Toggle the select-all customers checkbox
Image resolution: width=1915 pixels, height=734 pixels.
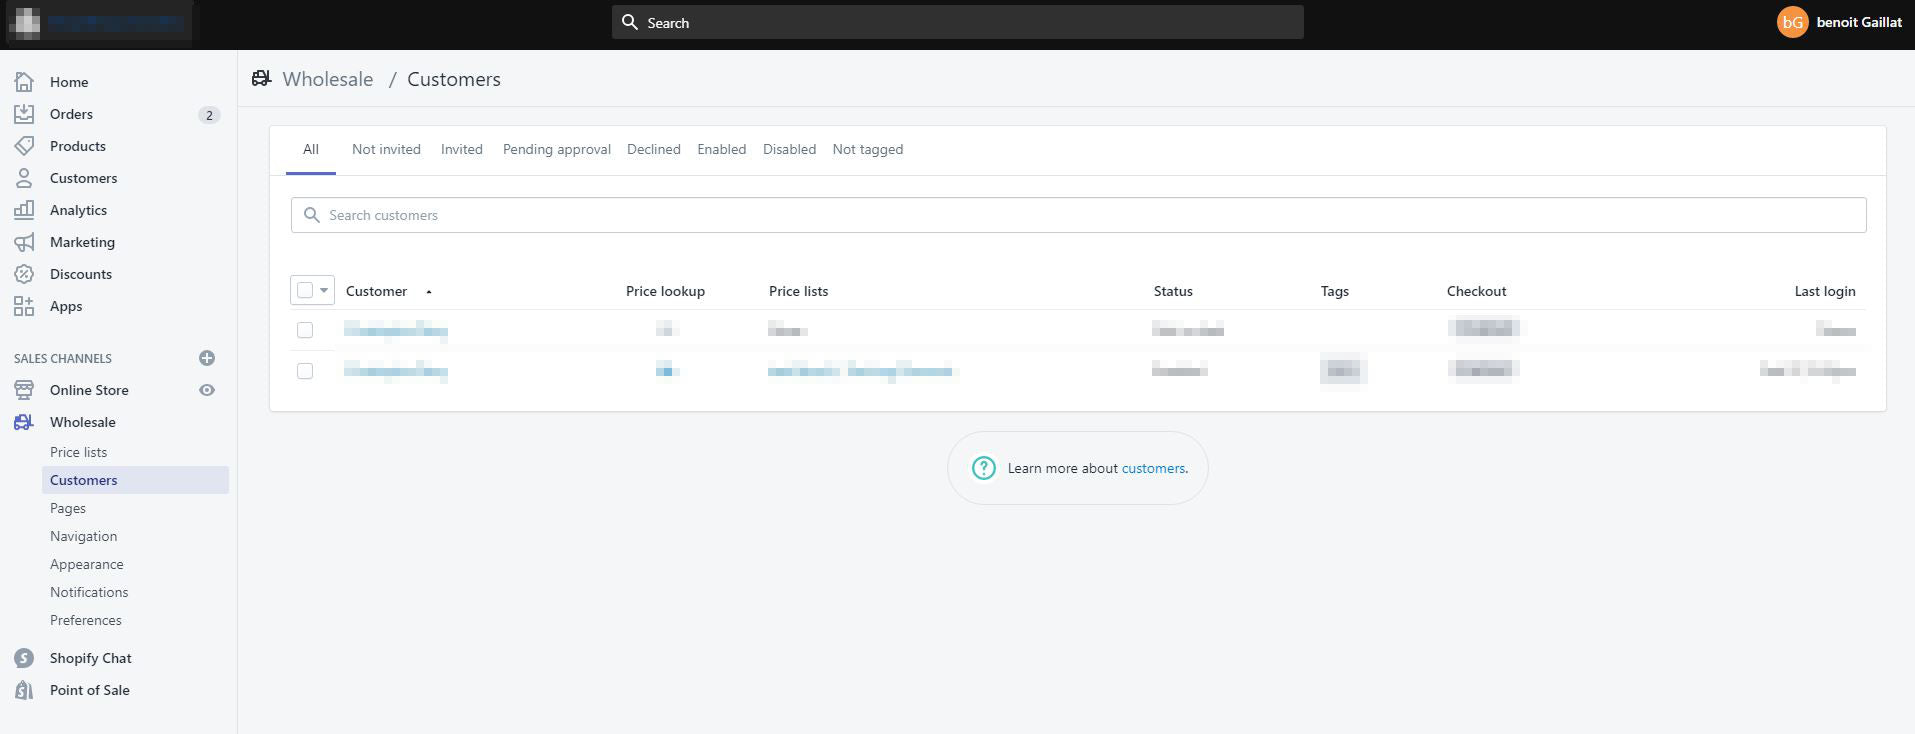click(x=305, y=290)
